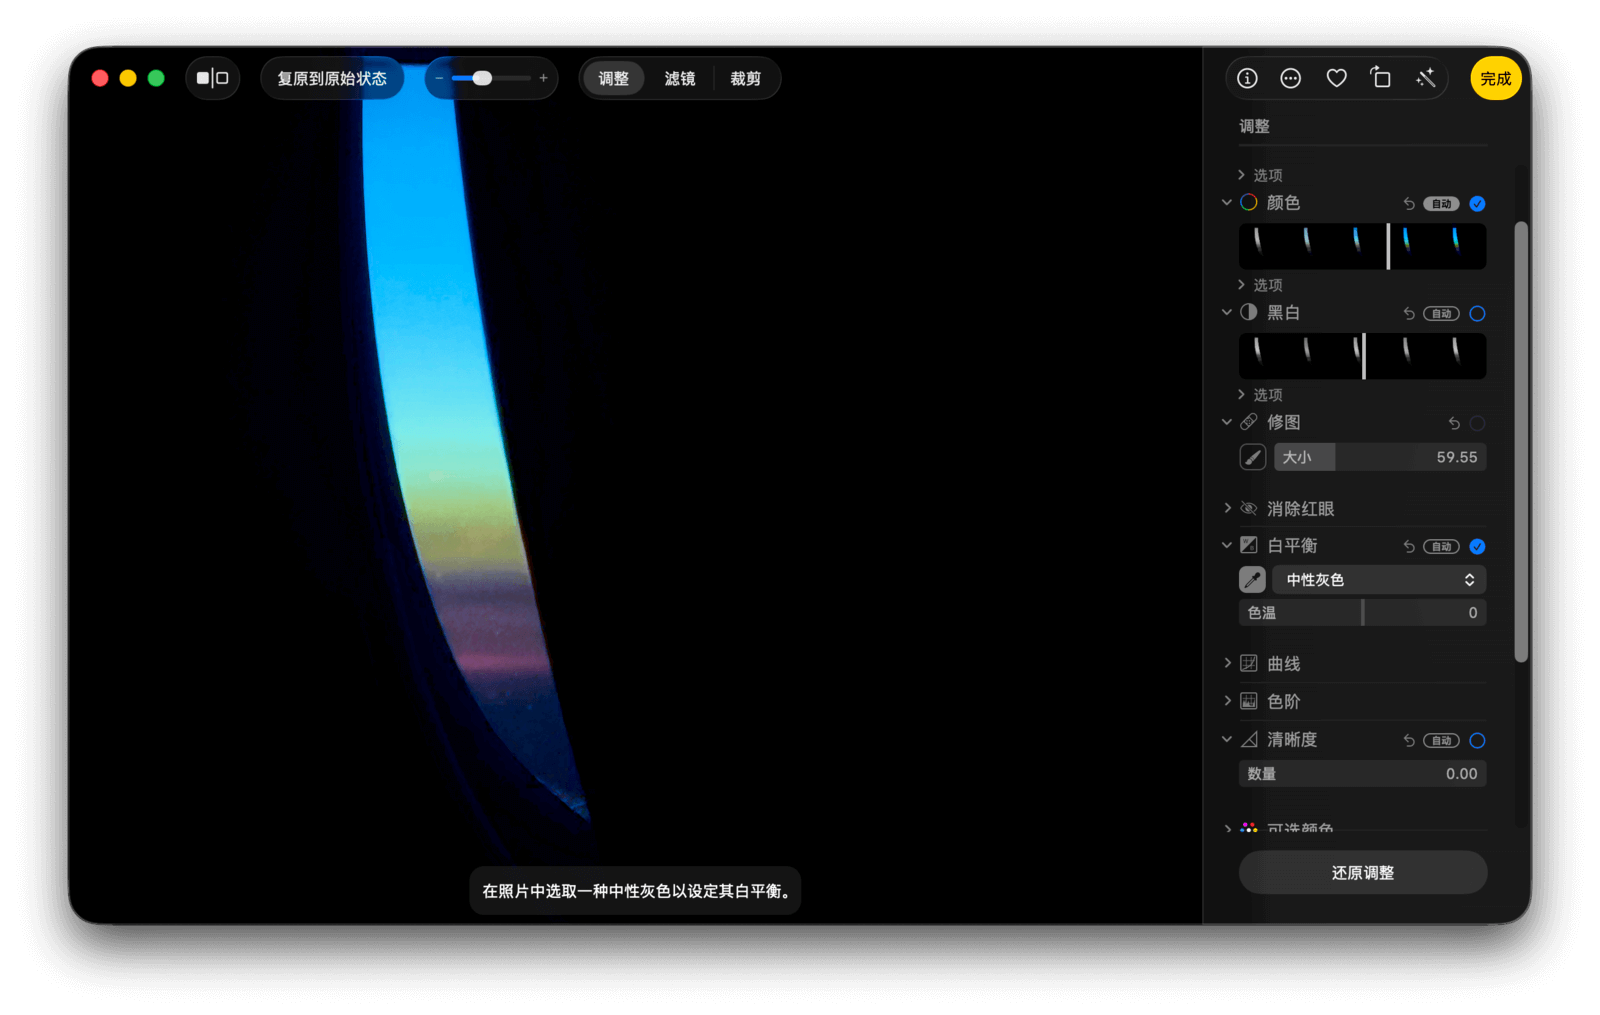Screen dimensions: 1600x1015
Task: Select the retouch brush tool
Action: (x=1252, y=457)
